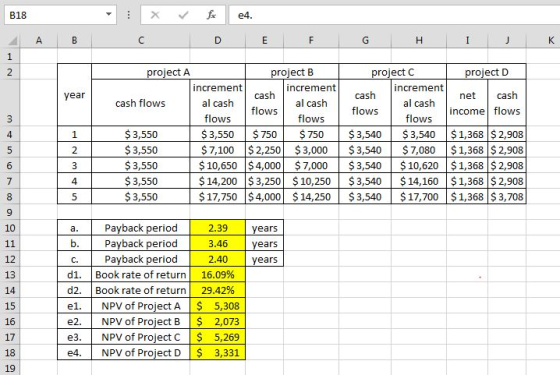Viewport: 560px width, 375px height.
Task: Click the 'years' cell in row 11
Action: [x=264, y=244]
